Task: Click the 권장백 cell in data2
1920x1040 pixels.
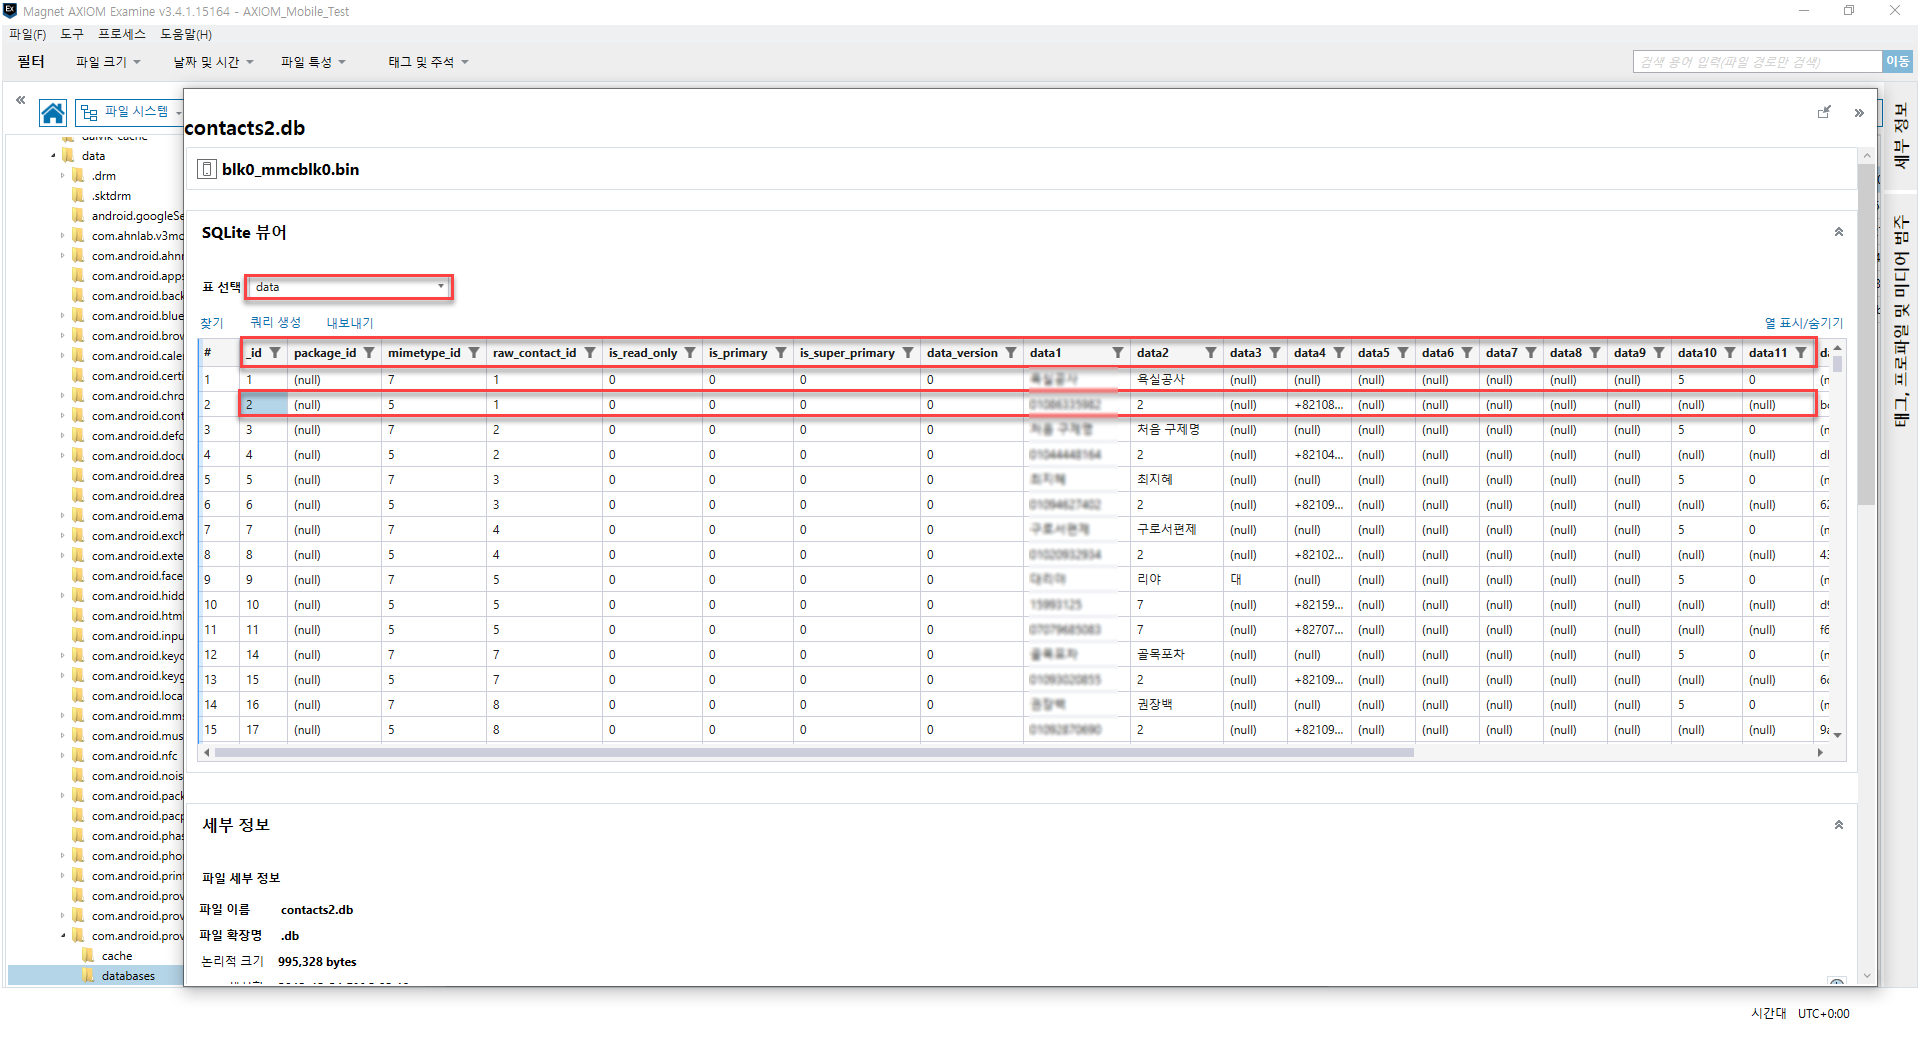Action: [x=1176, y=705]
